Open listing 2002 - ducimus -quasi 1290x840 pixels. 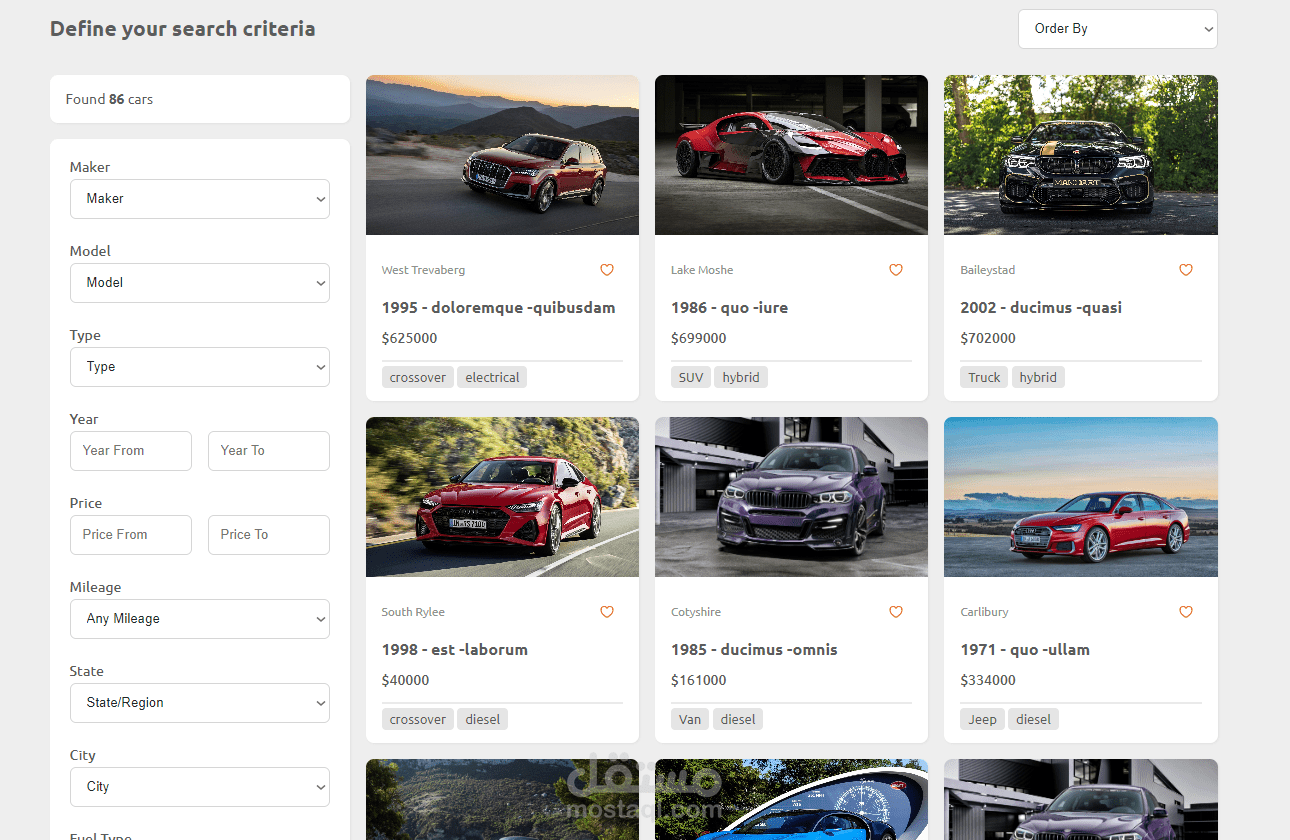click(1041, 308)
